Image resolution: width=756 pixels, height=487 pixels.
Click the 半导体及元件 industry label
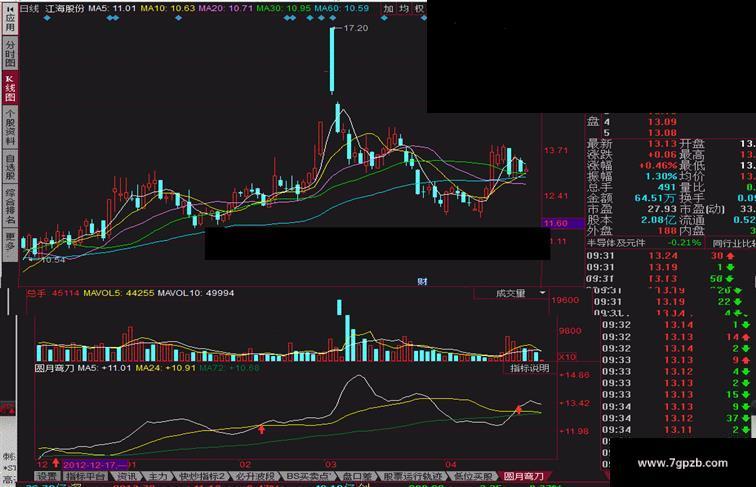point(616,243)
